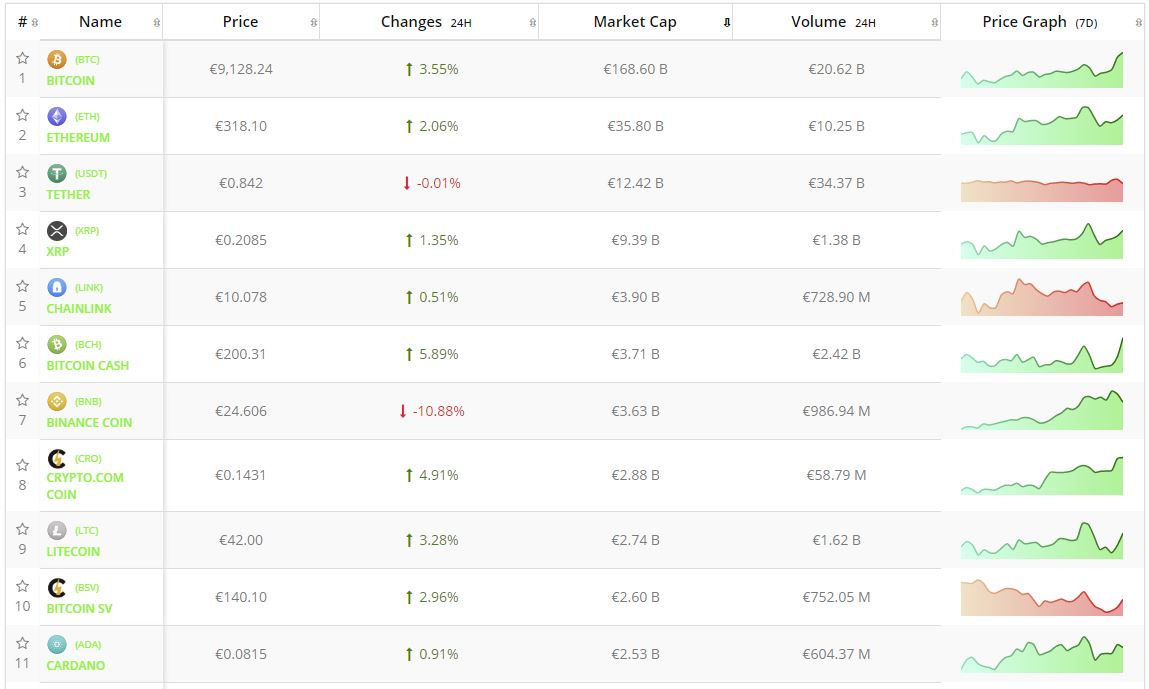
Task: Sort by Volume 24H column arrow
Action: [x=934, y=22]
